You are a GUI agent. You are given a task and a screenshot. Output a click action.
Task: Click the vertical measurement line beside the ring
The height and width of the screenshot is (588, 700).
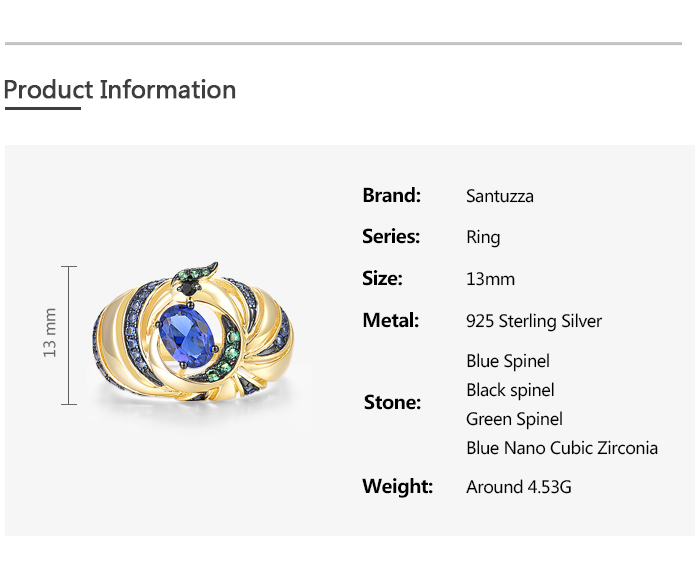click(x=70, y=335)
